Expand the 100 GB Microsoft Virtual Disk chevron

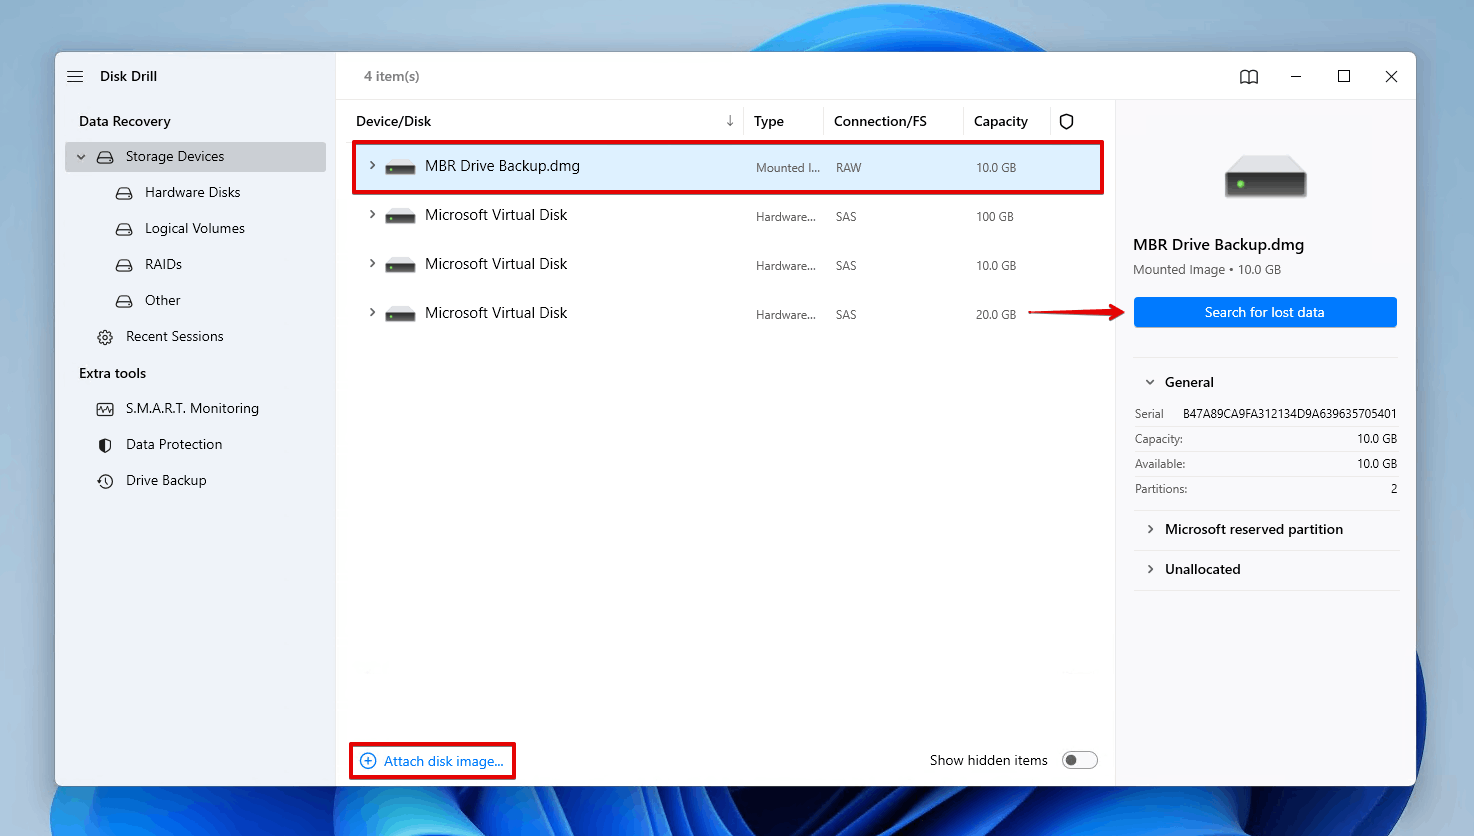(x=372, y=214)
